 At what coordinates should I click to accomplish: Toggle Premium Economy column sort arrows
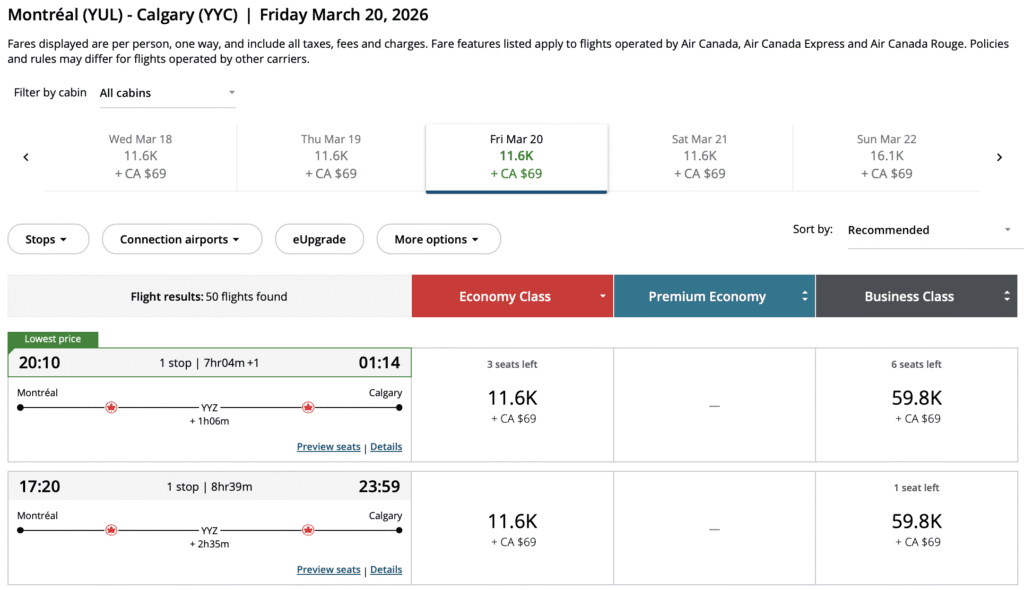tap(805, 297)
